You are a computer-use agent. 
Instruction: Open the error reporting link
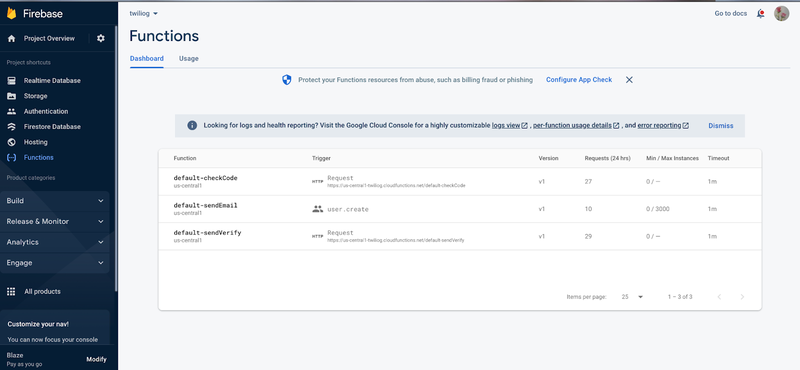coord(659,126)
